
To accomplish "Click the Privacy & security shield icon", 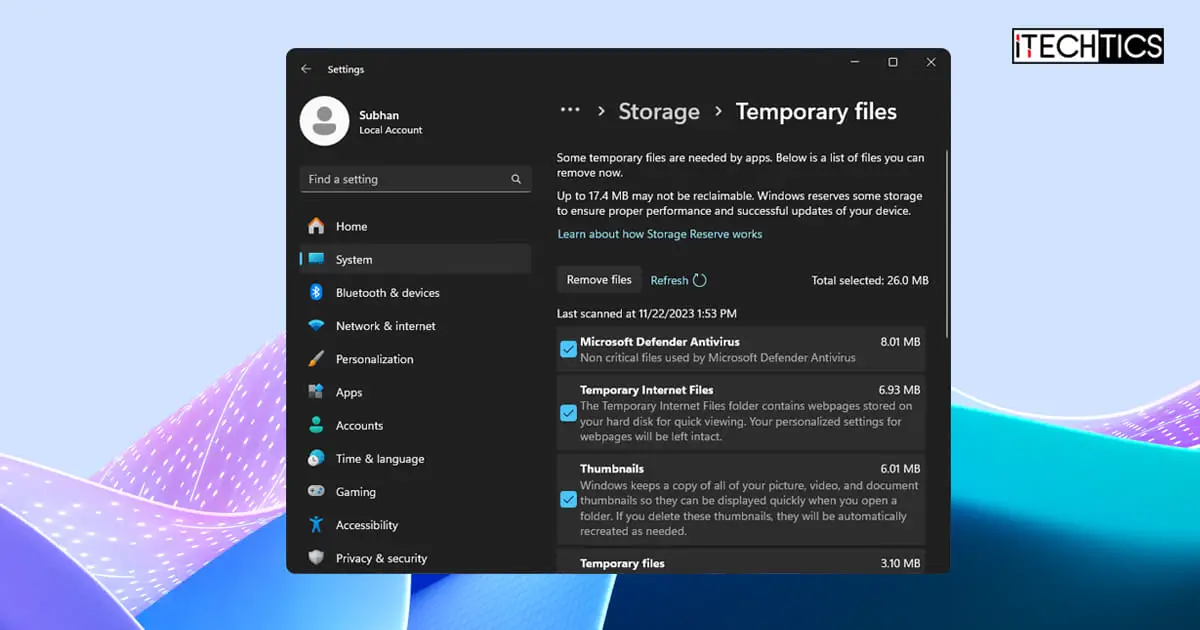I will (316, 558).
